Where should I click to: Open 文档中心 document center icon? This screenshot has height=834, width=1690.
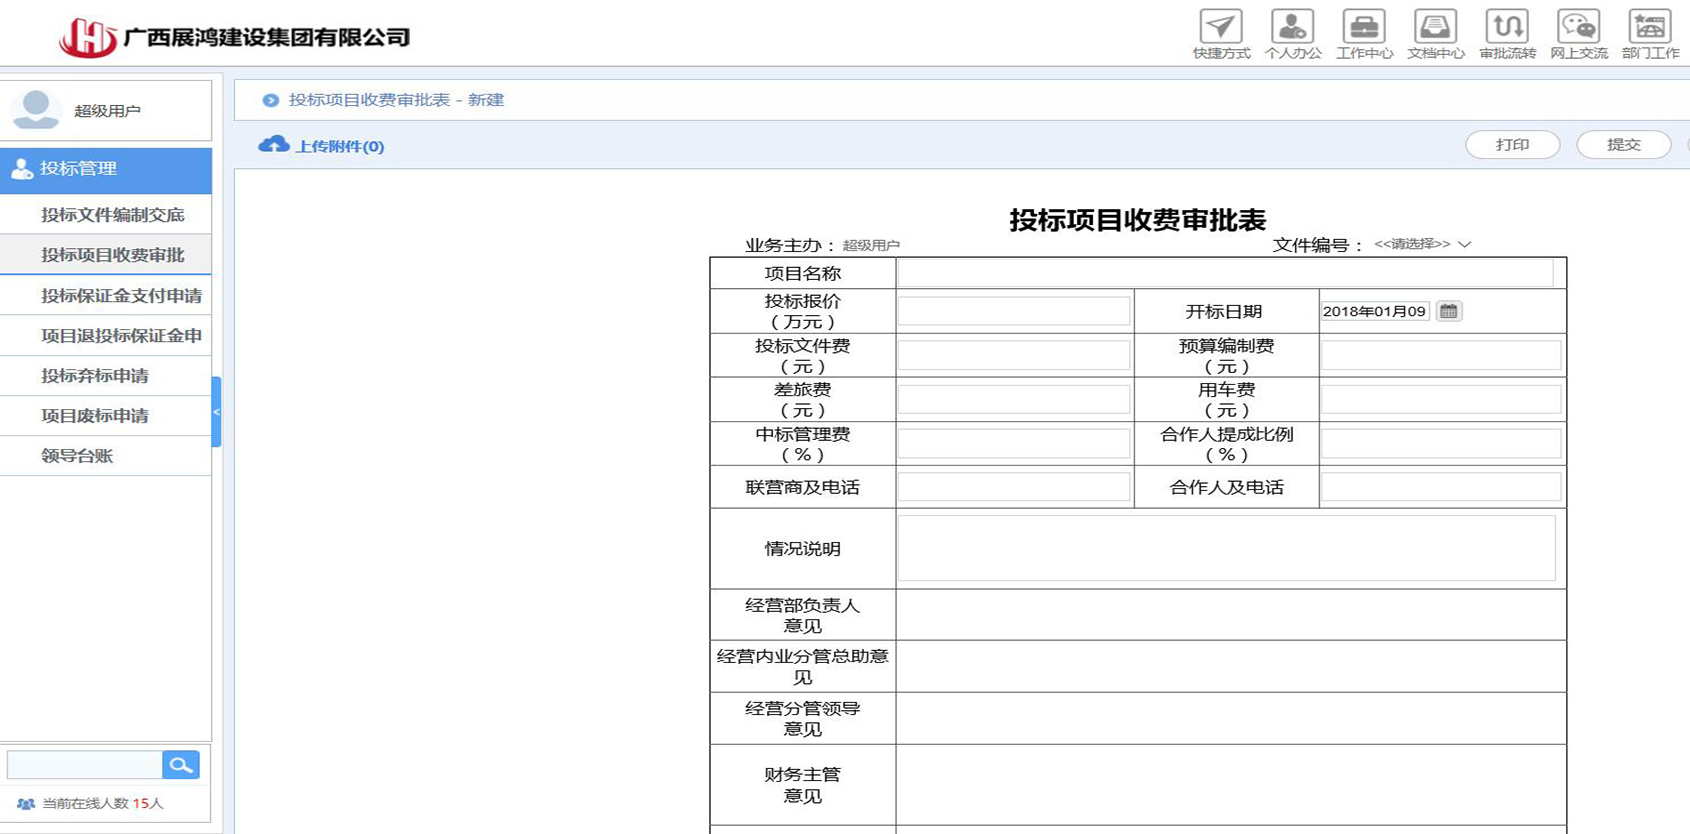1435,27
